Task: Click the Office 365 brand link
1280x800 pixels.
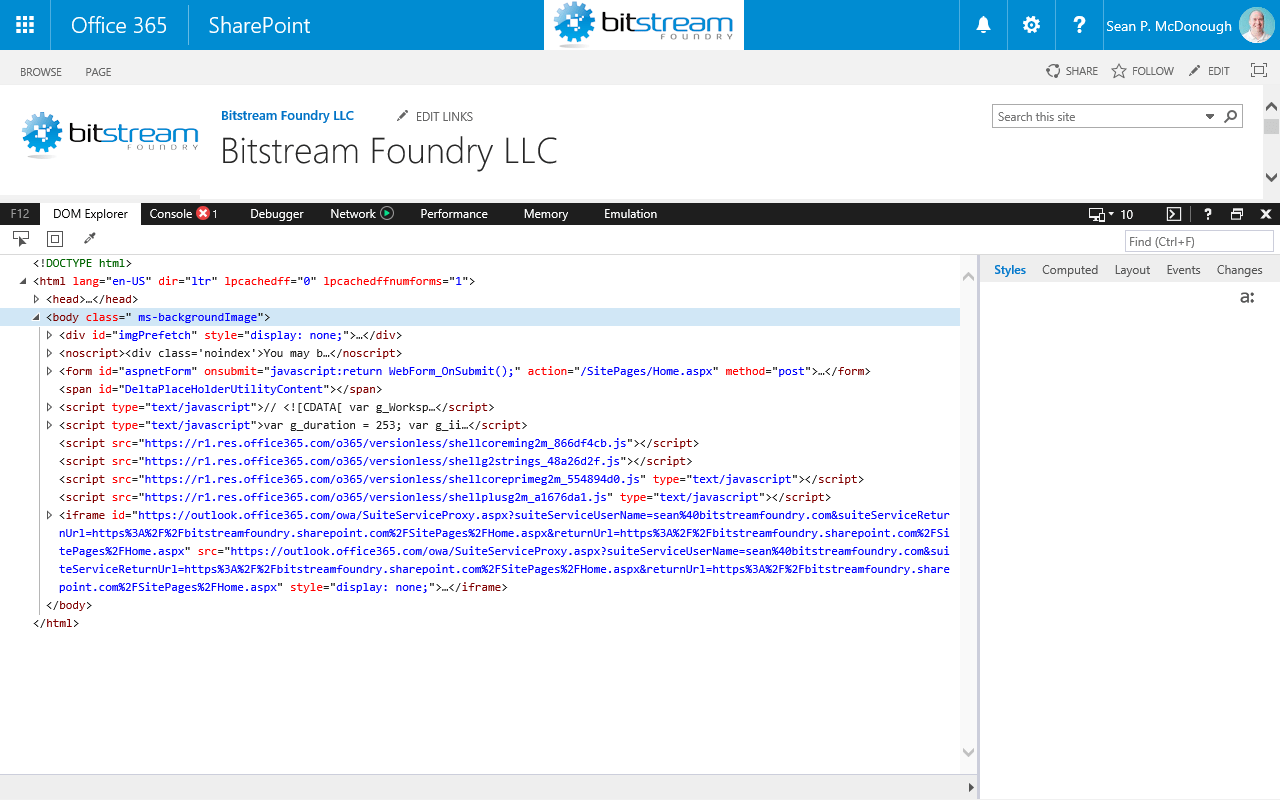Action: tap(119, 25)
